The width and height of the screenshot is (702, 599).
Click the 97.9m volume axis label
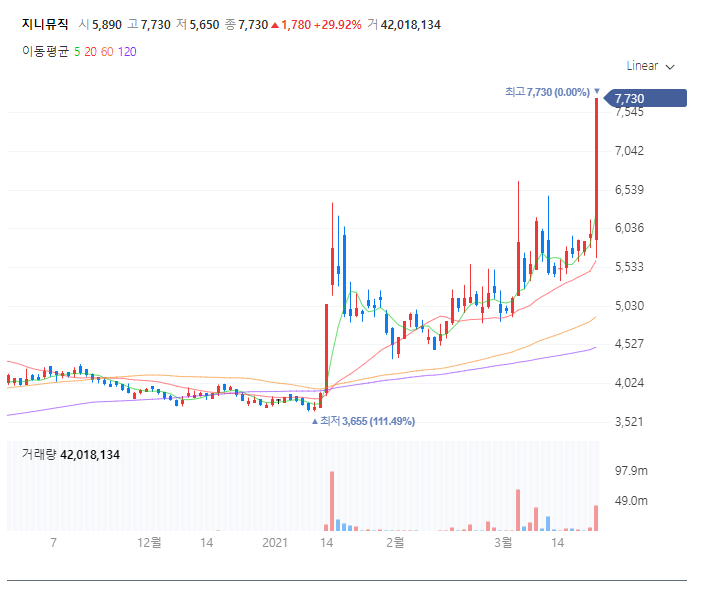coord(631,471)
